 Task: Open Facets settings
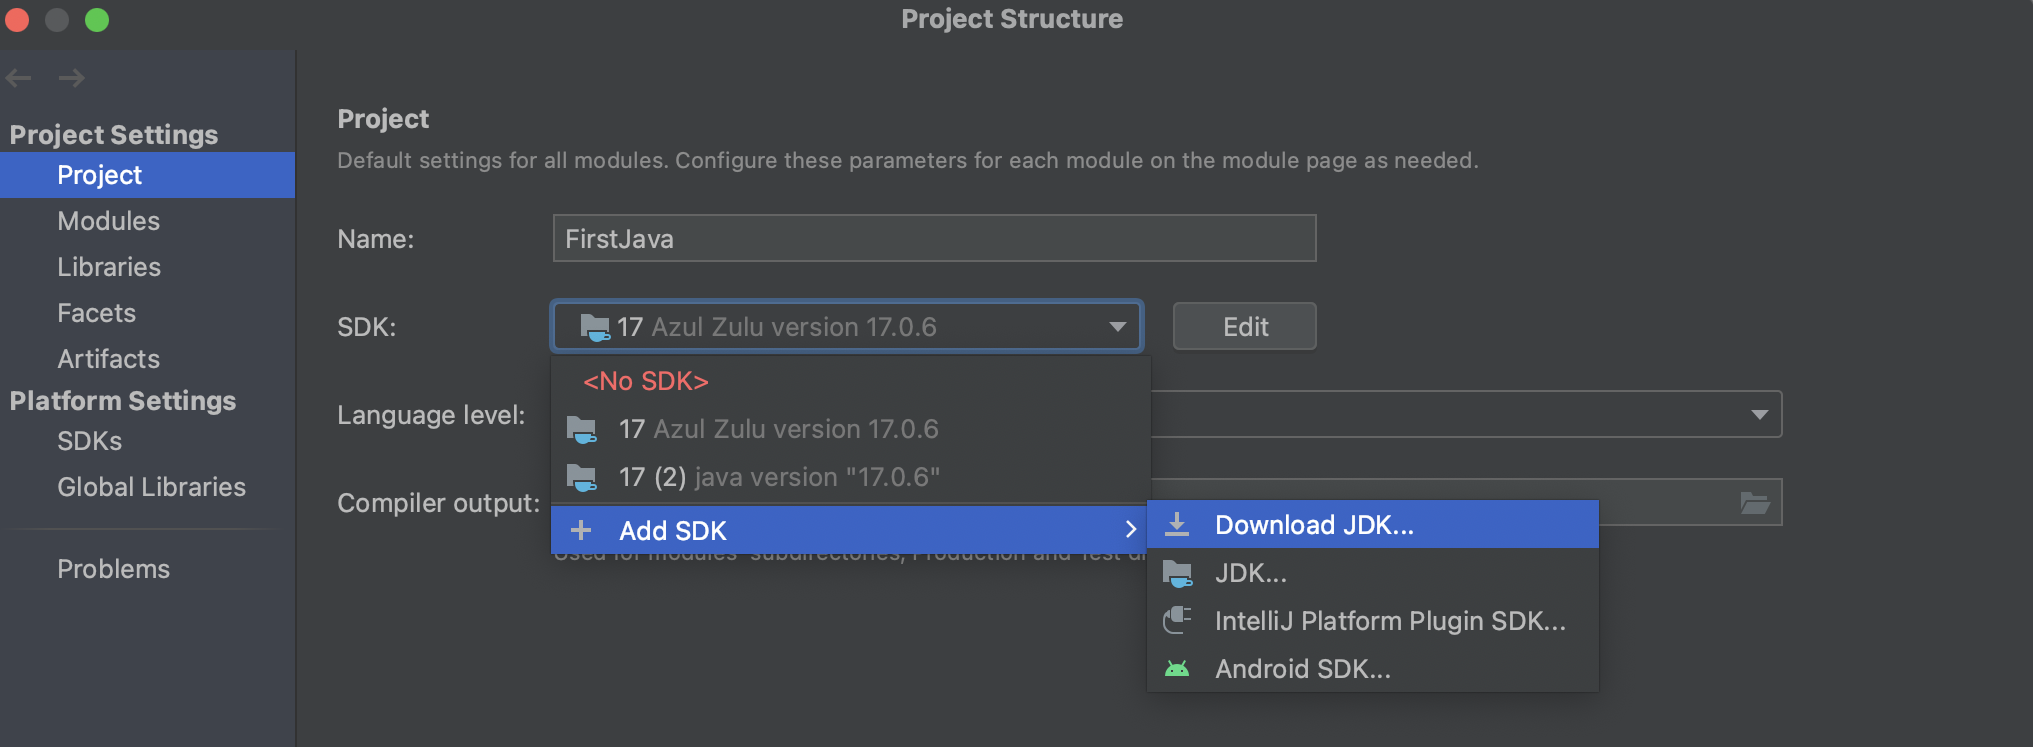pyautogui.click(x=147, y=313)
